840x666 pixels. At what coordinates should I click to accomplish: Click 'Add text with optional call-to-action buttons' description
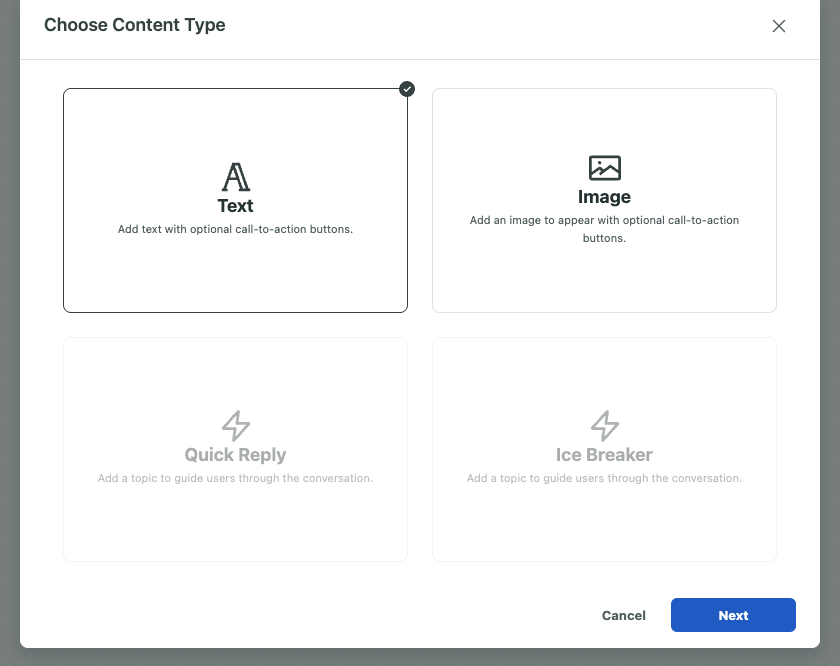235,229
